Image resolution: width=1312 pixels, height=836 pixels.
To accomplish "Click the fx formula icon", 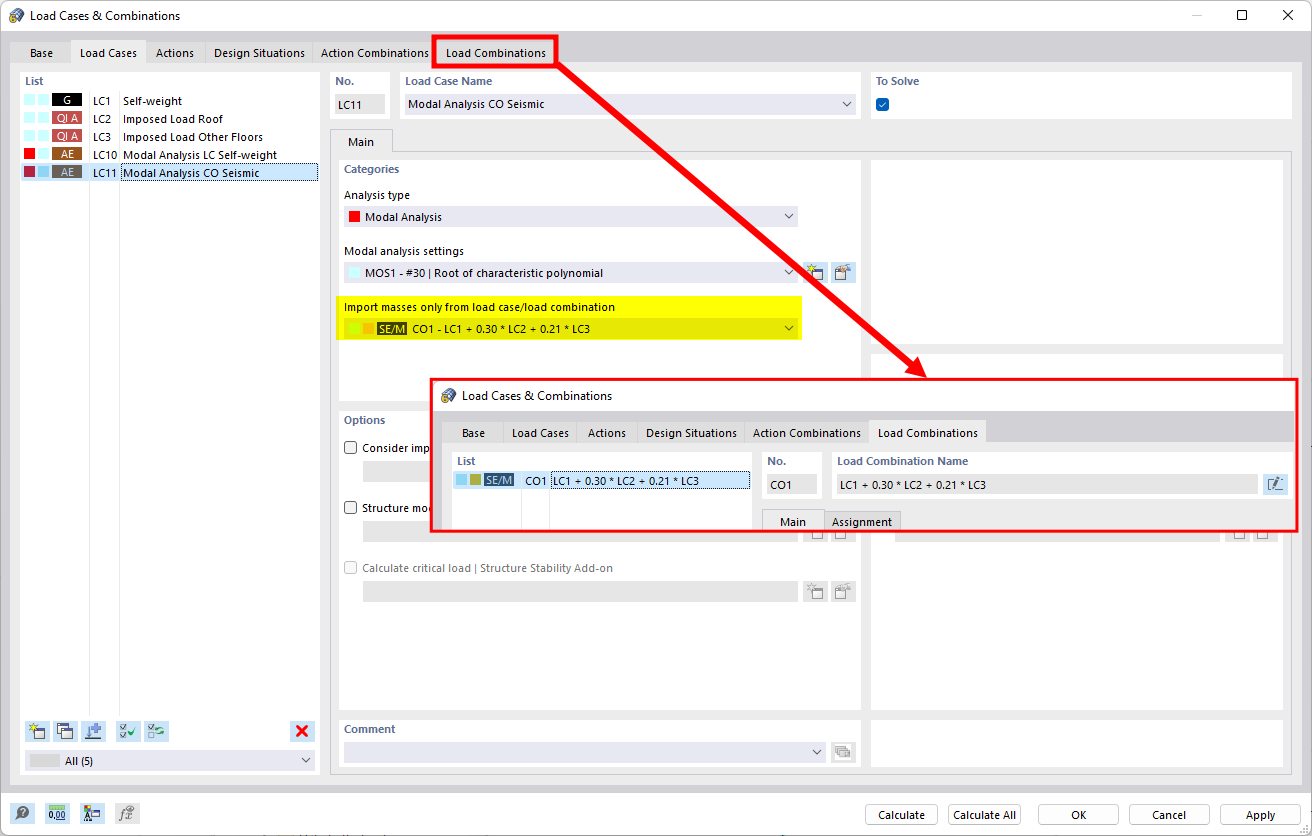I will click(127, 814).
